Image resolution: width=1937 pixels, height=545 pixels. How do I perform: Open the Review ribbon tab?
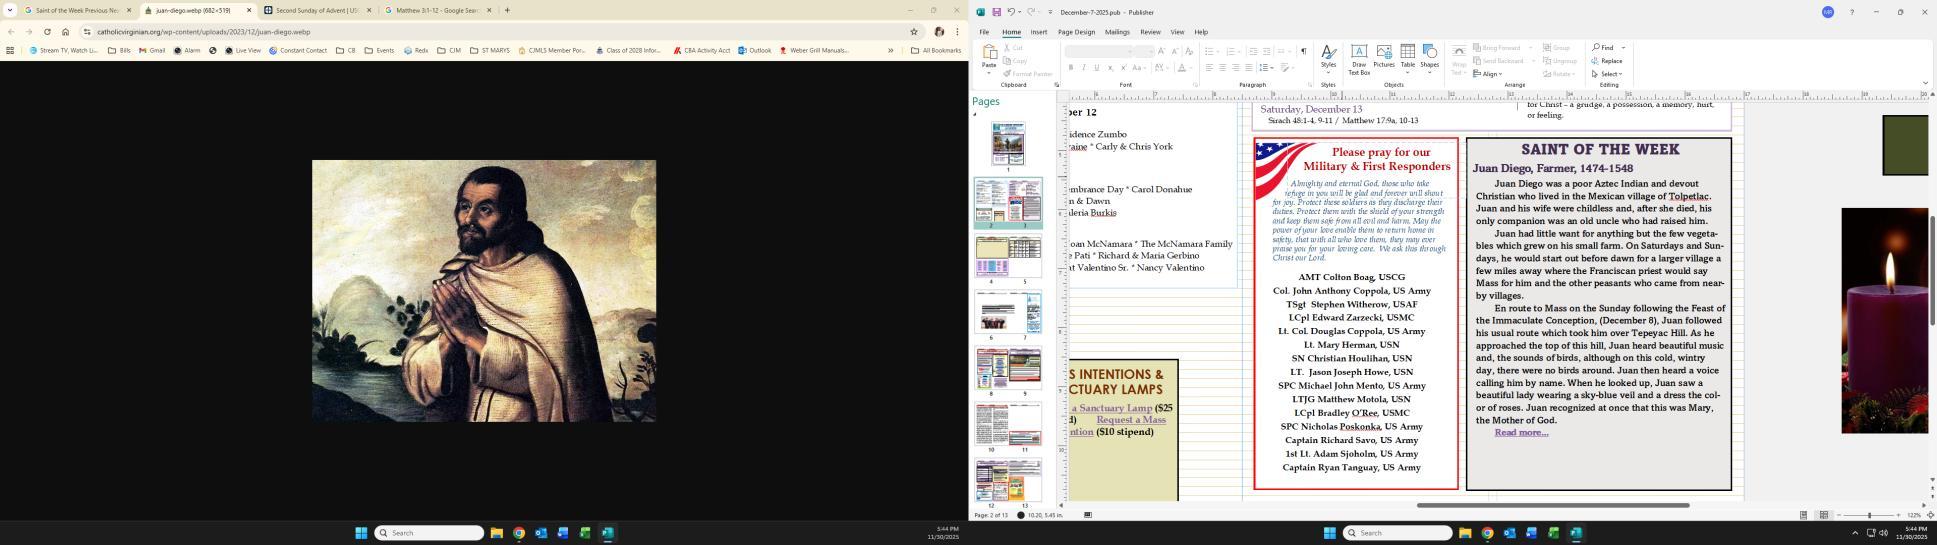(1150, 32)
